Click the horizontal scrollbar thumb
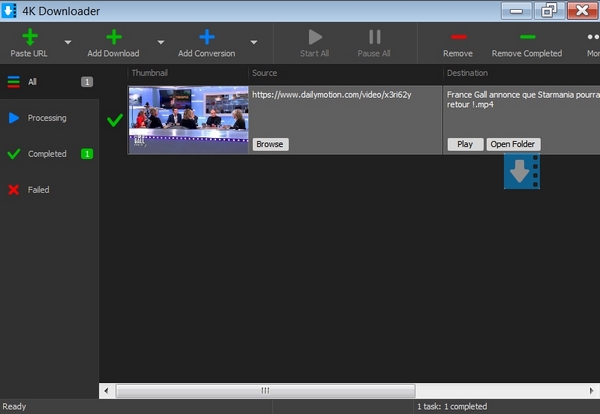Viewport: 600px width, 414px height. click(x=265, y=391)
